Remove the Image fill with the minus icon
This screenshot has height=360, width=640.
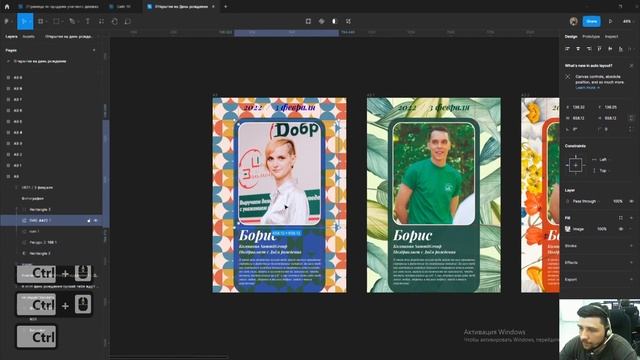pos(631,229)
